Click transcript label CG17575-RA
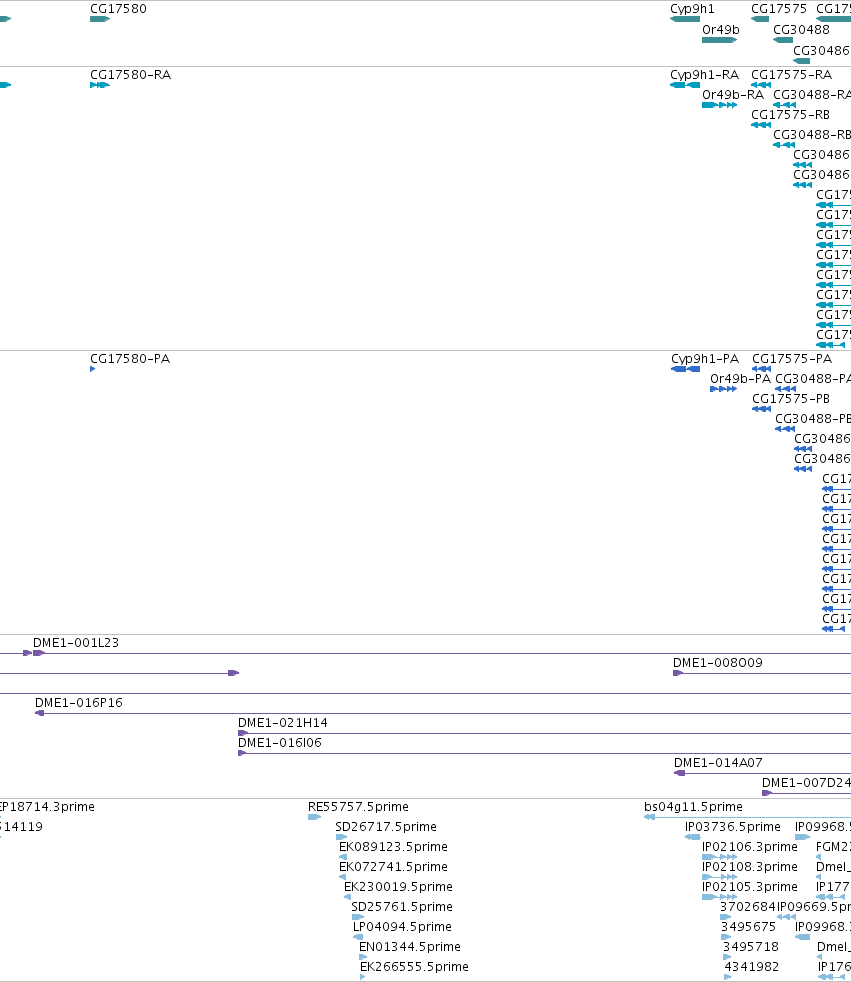This screenshot has width=851, height=982. [x=792, y=75]
